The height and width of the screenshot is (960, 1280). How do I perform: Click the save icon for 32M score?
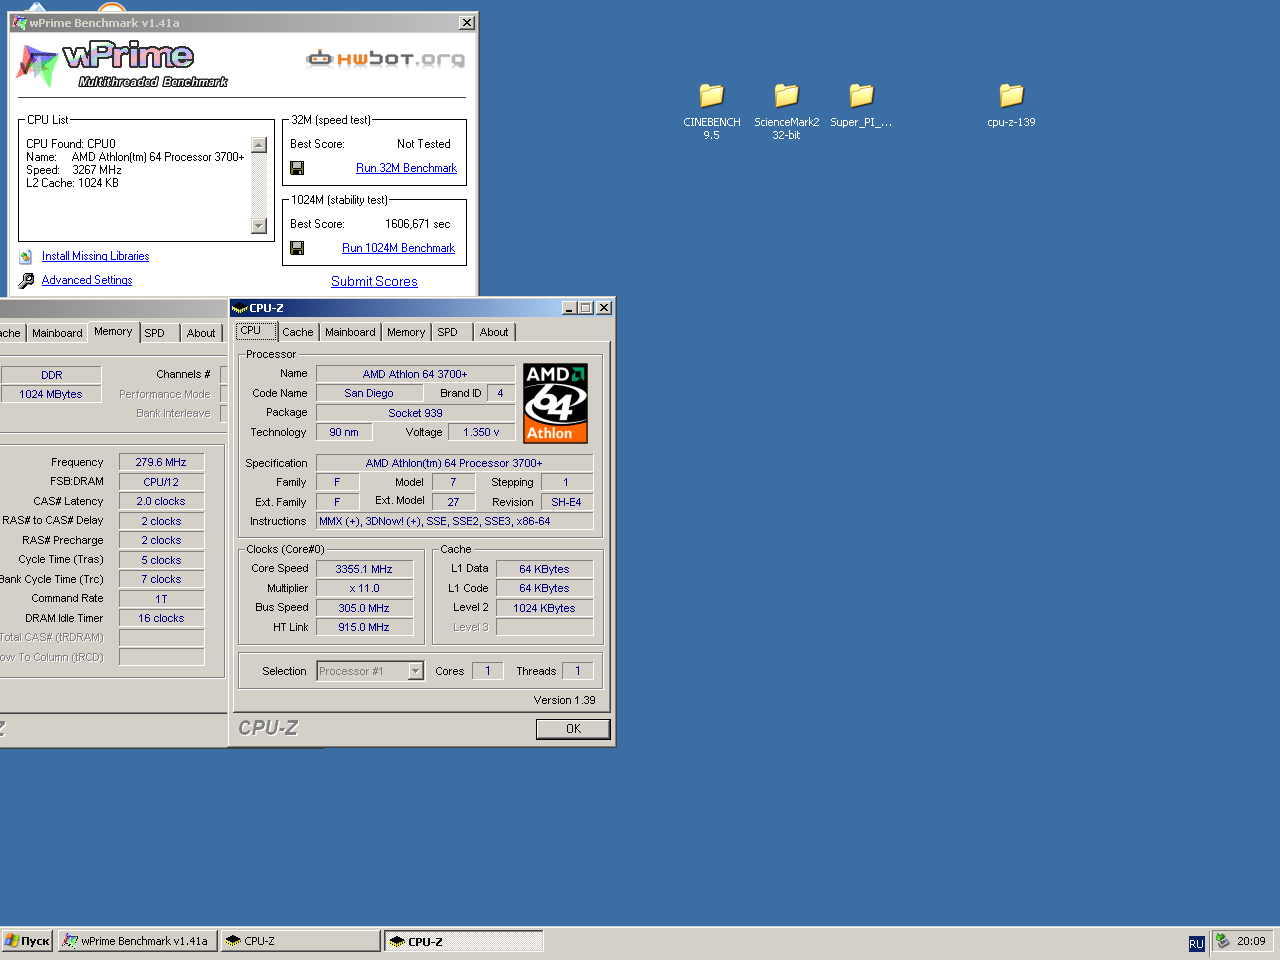coord(297,168)
